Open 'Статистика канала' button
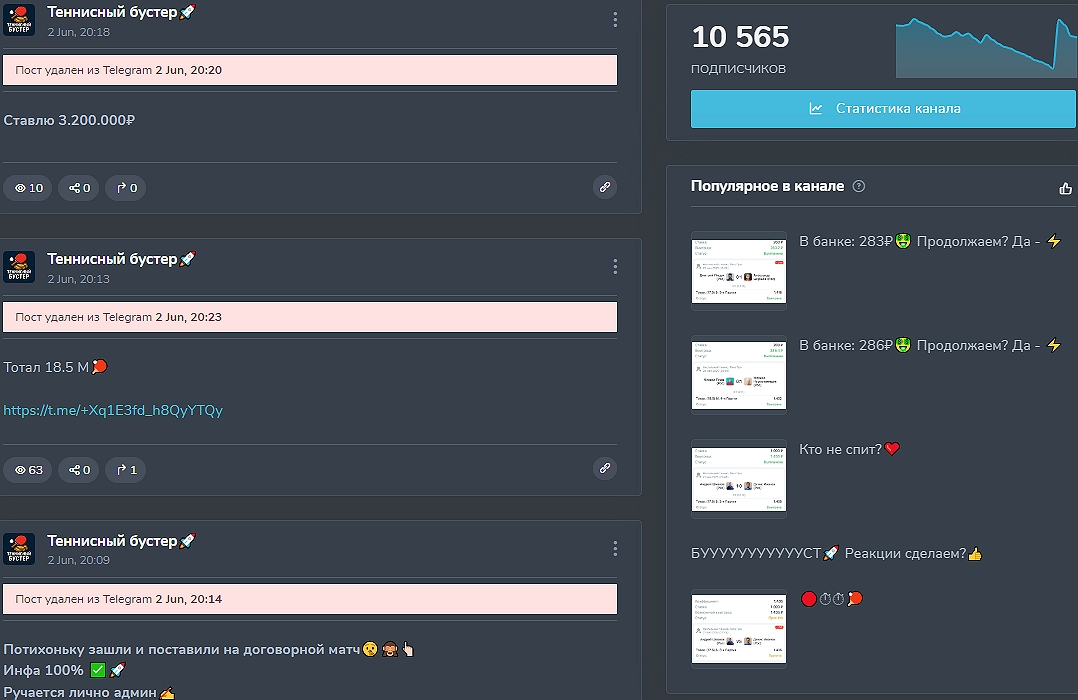 tap(883, 109)
